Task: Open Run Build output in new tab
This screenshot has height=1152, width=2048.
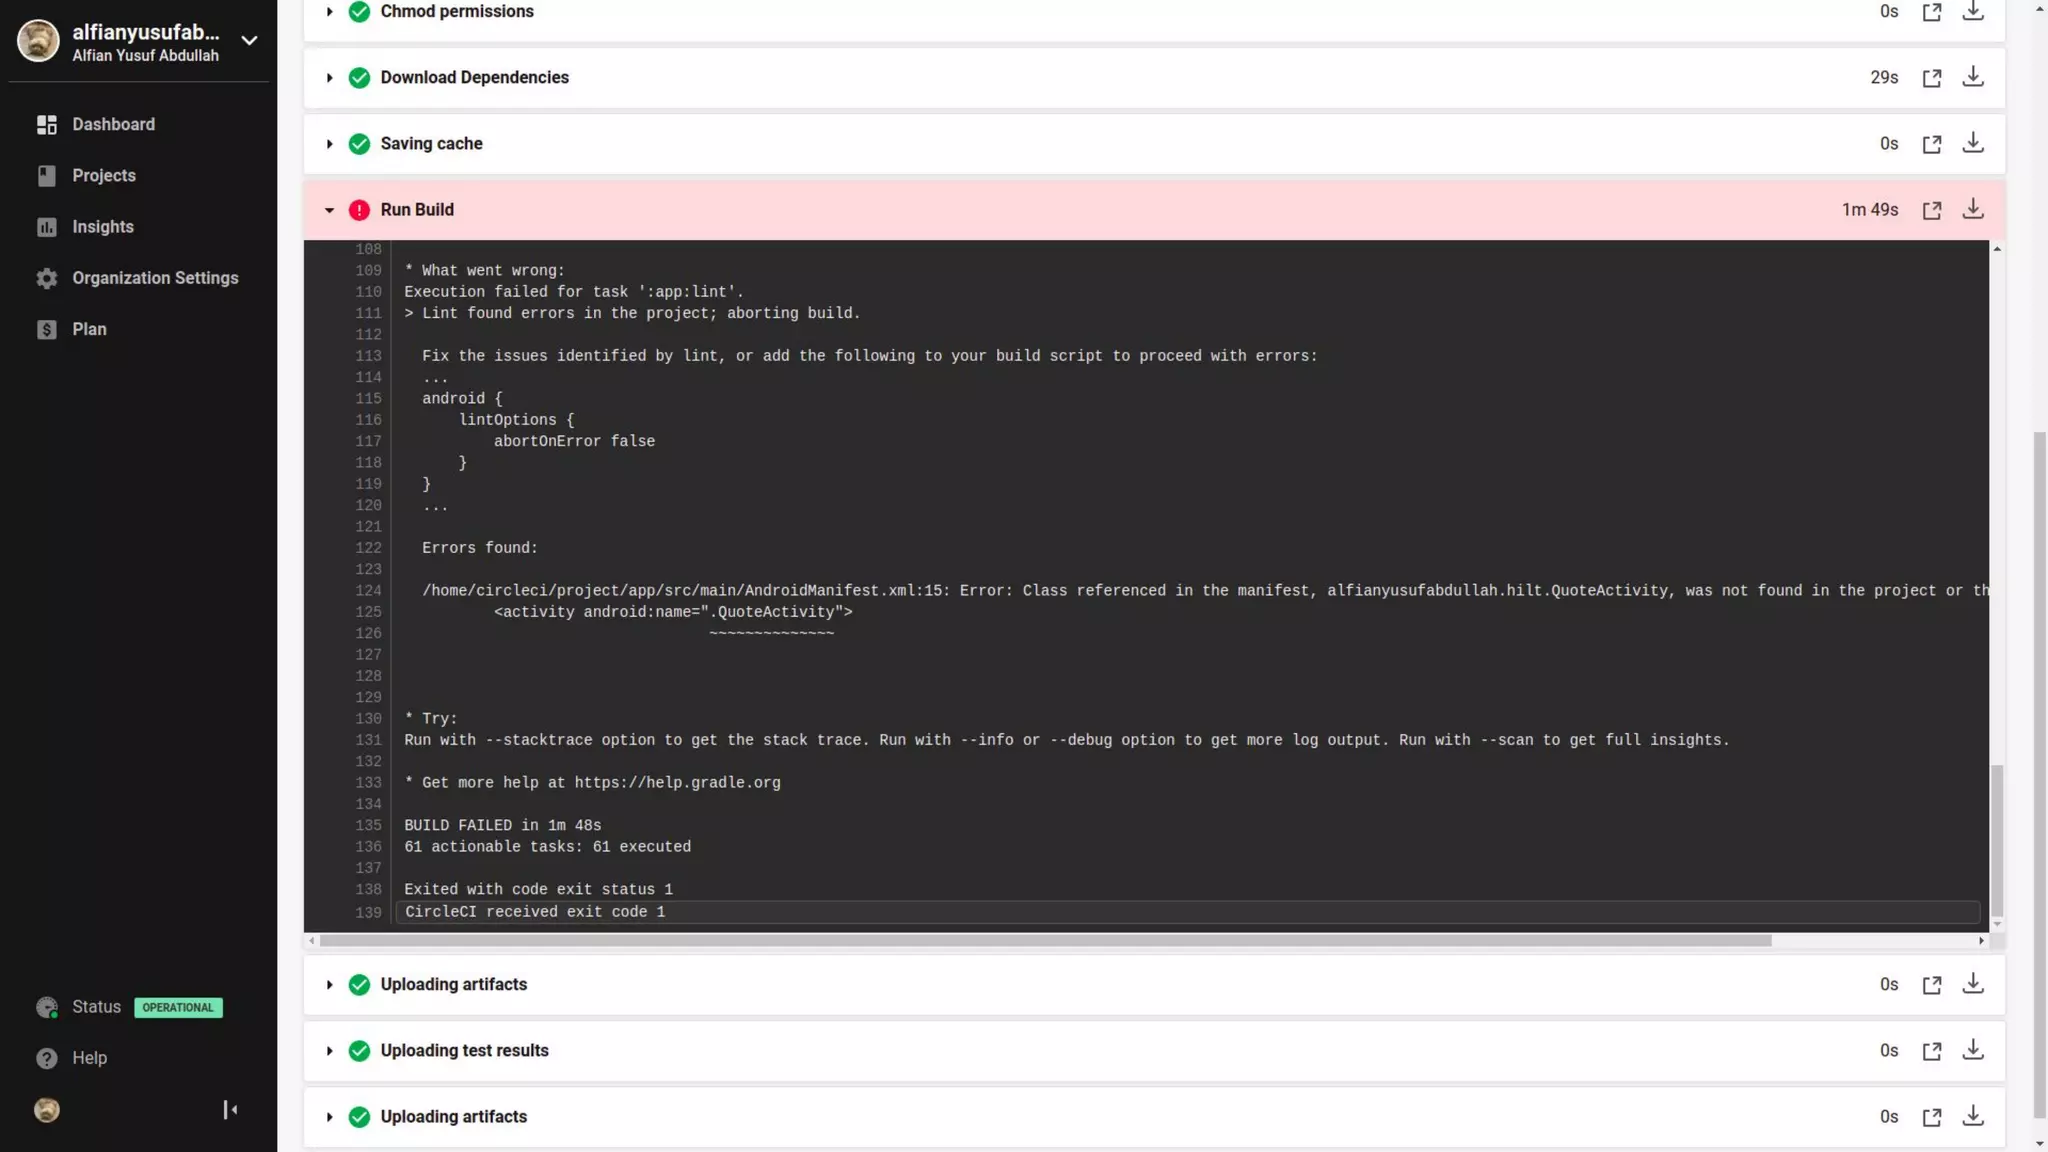Action: coord(1931,210)
